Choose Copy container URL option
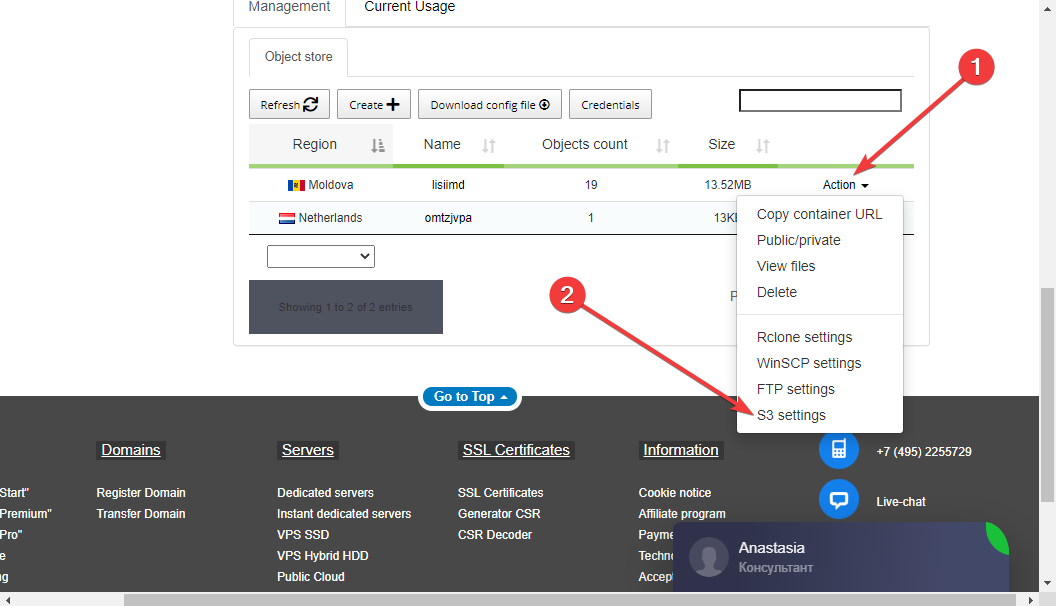This screenshot has width=1056, height=606. click(x=819, y=214)
